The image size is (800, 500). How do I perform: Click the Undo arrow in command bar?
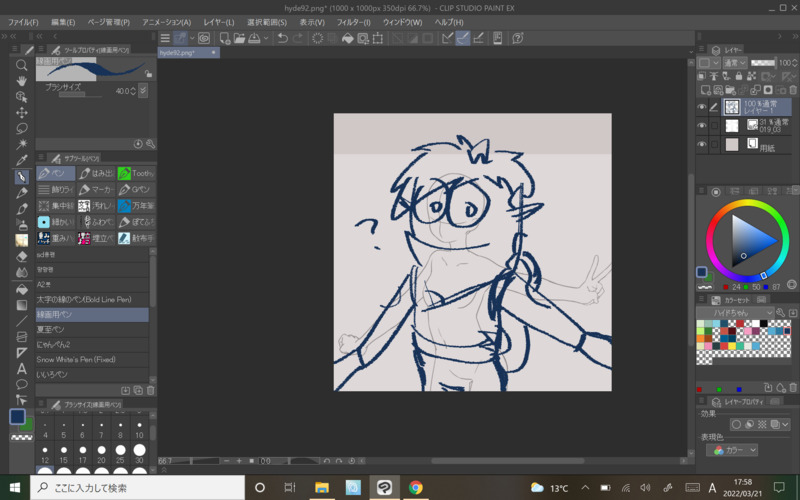[282, 38]
